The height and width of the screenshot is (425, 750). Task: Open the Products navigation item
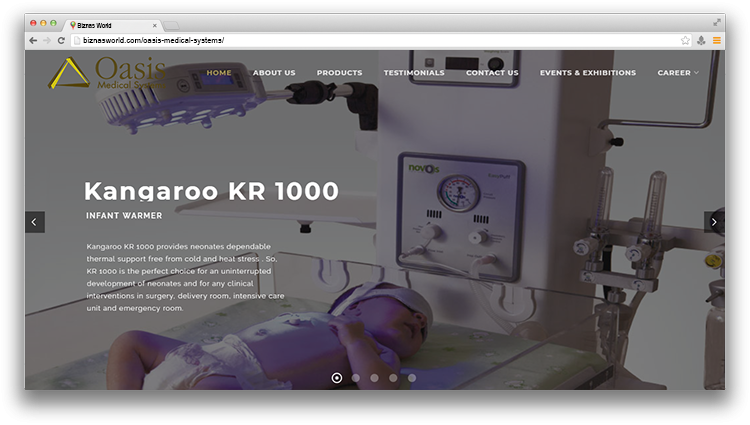[339, 73]
